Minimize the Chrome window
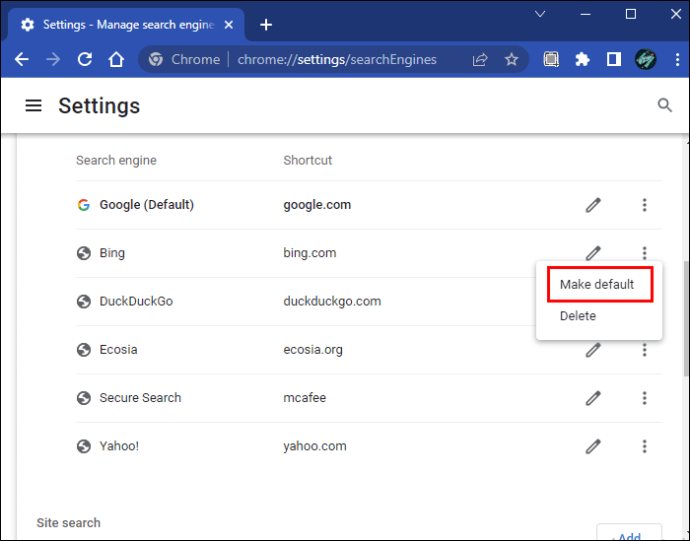The image size is (690, 541). click(585, 15)
